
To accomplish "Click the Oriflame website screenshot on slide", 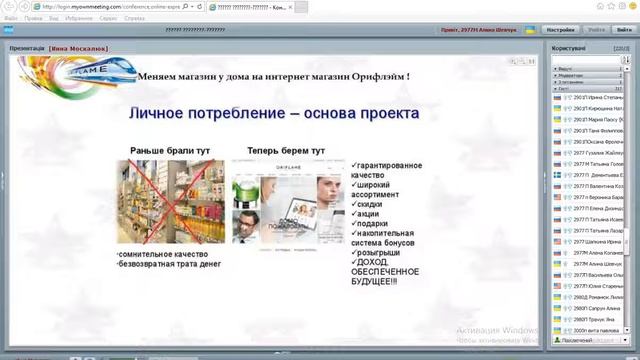I will (288, 205).
